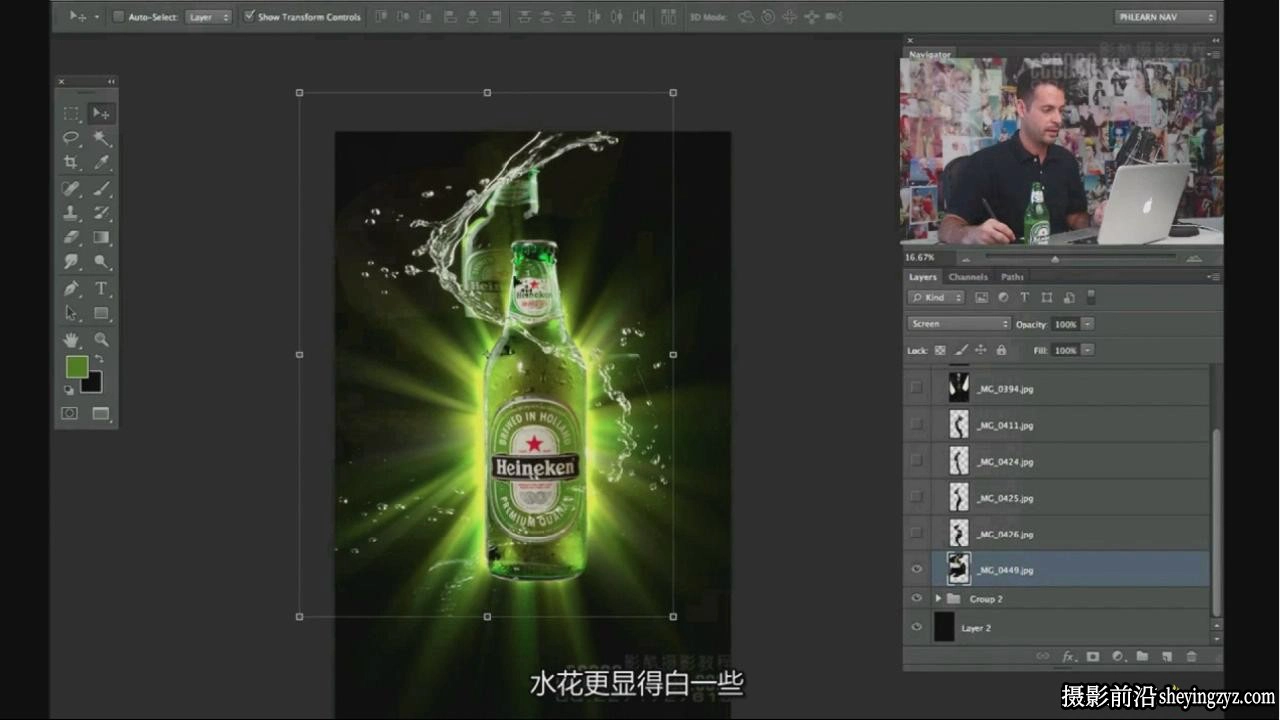Show the _MG_0394.jpg layer
The width and height of the screenshot is (1280, 720).
point(916,388)
